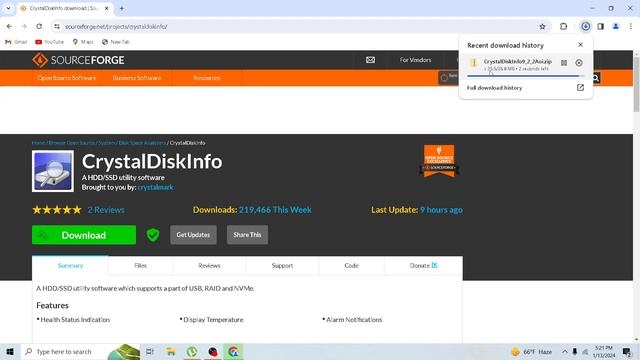640x360 pixels.
Task: Open the Chrome profile avatar
Action: [x=616, y=27]
